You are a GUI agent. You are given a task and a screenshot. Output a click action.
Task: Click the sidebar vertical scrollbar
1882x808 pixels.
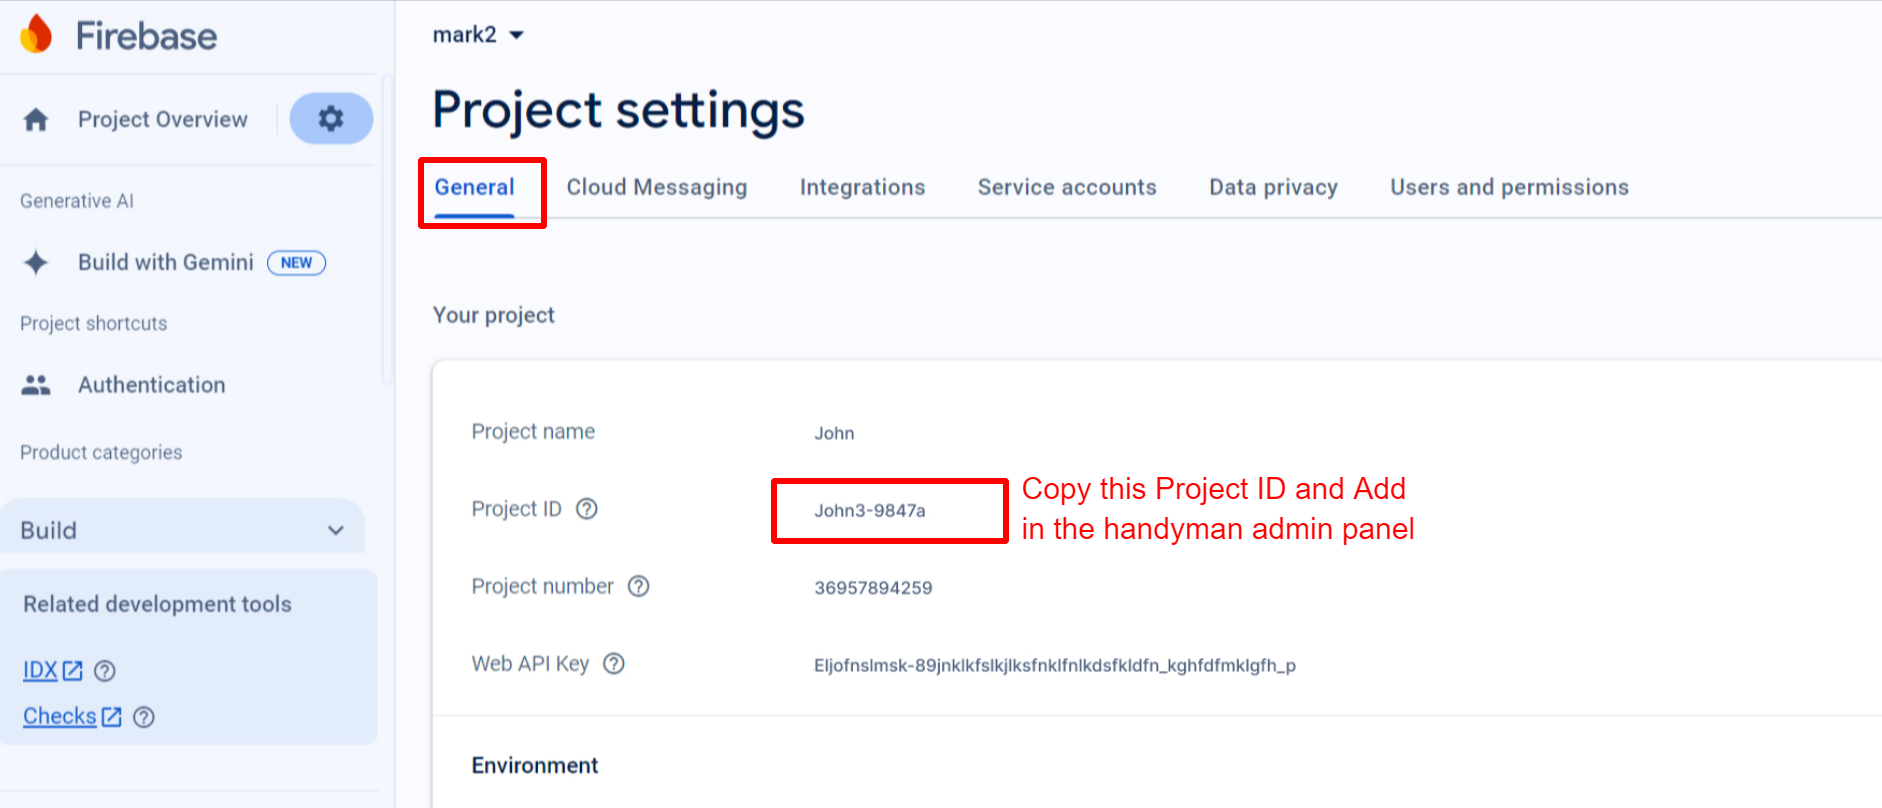[387, 230]
